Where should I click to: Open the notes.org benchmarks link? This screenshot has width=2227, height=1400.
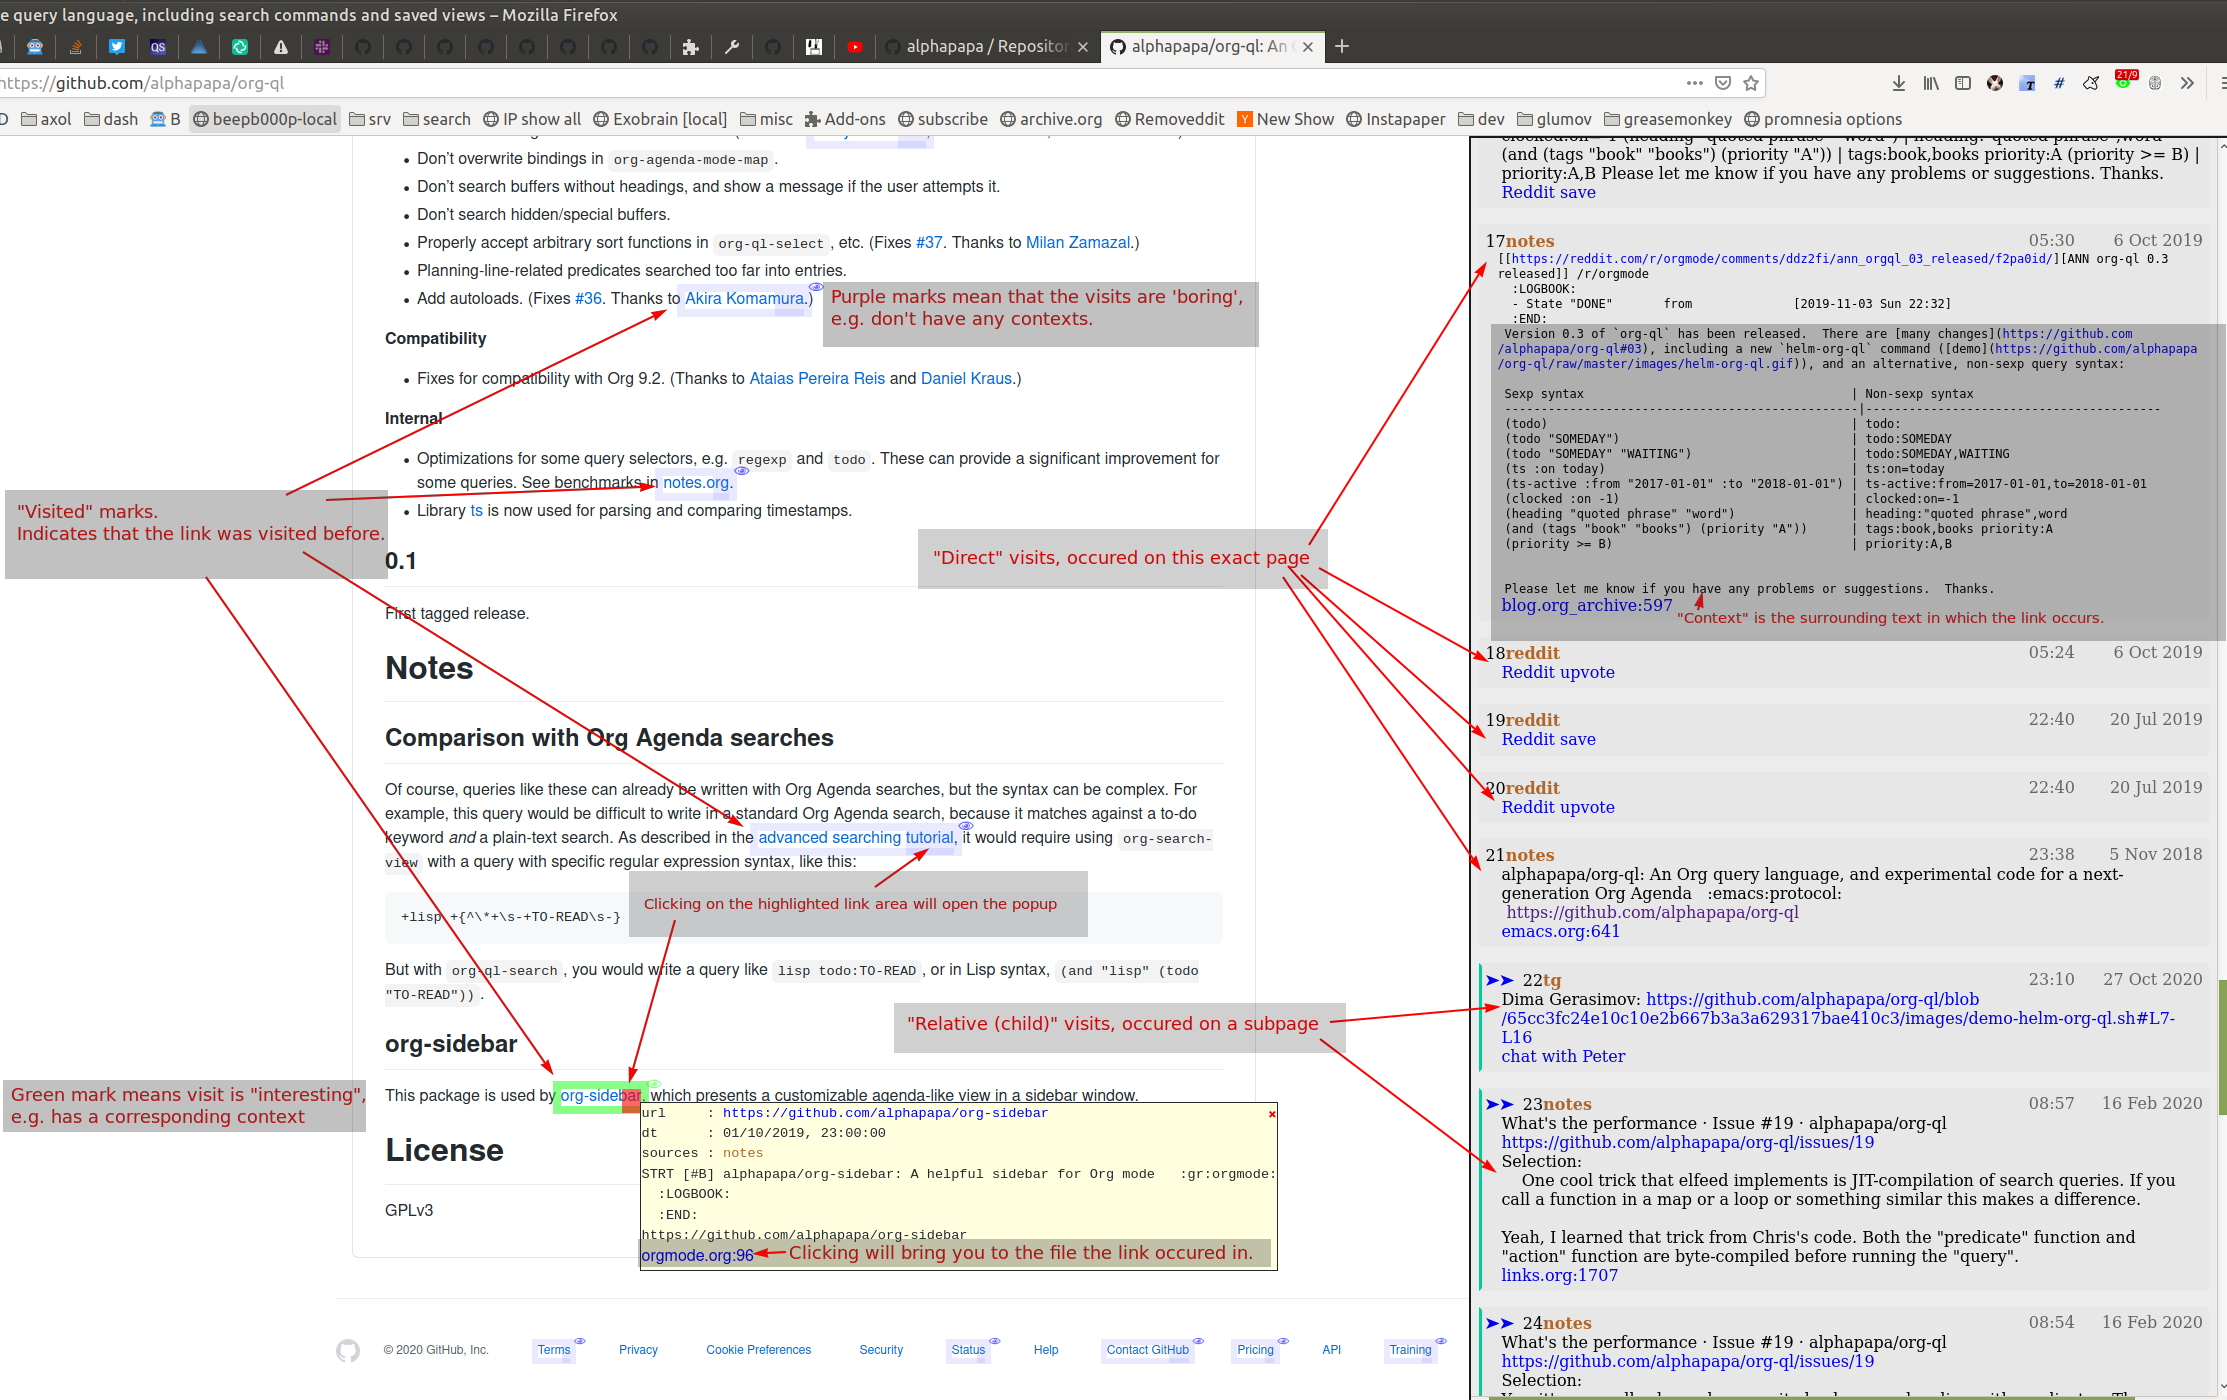click(x=696, y=483)
